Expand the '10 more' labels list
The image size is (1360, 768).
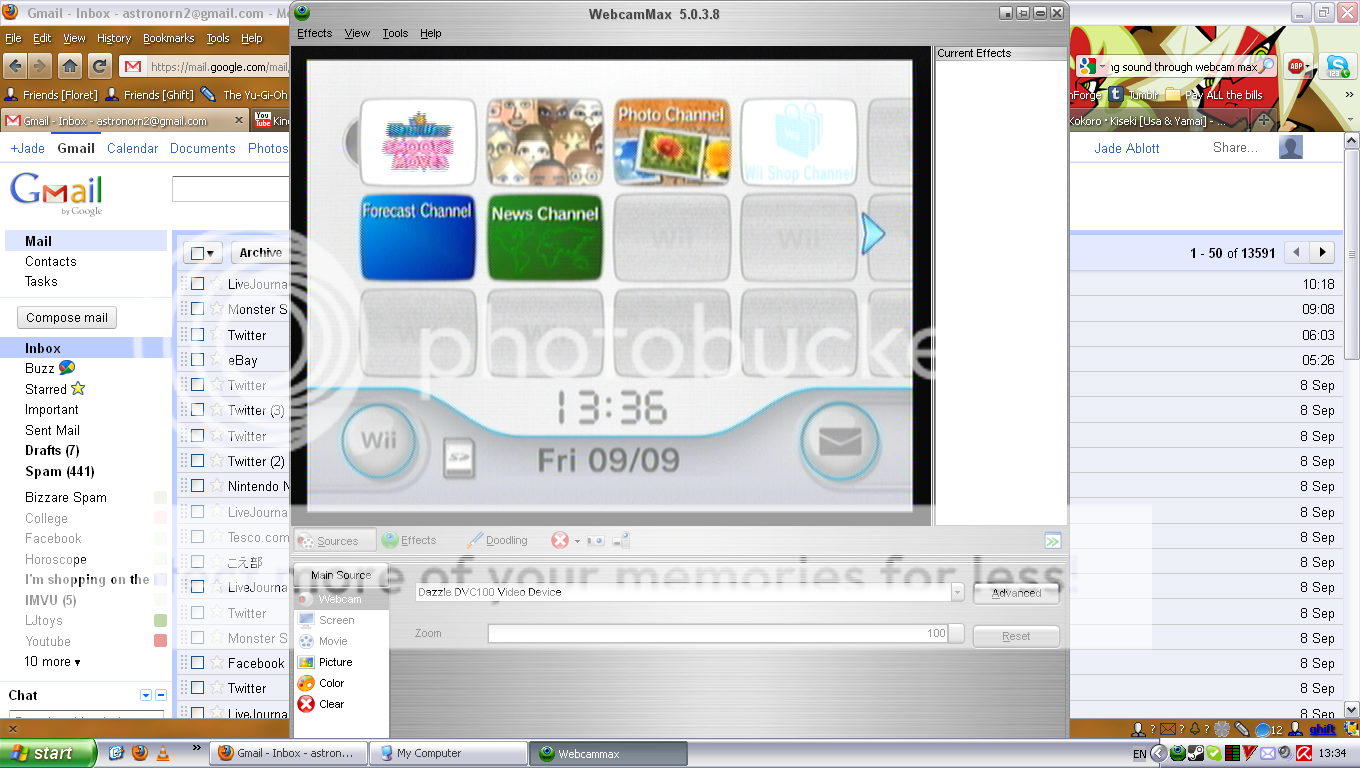point(52,662)
